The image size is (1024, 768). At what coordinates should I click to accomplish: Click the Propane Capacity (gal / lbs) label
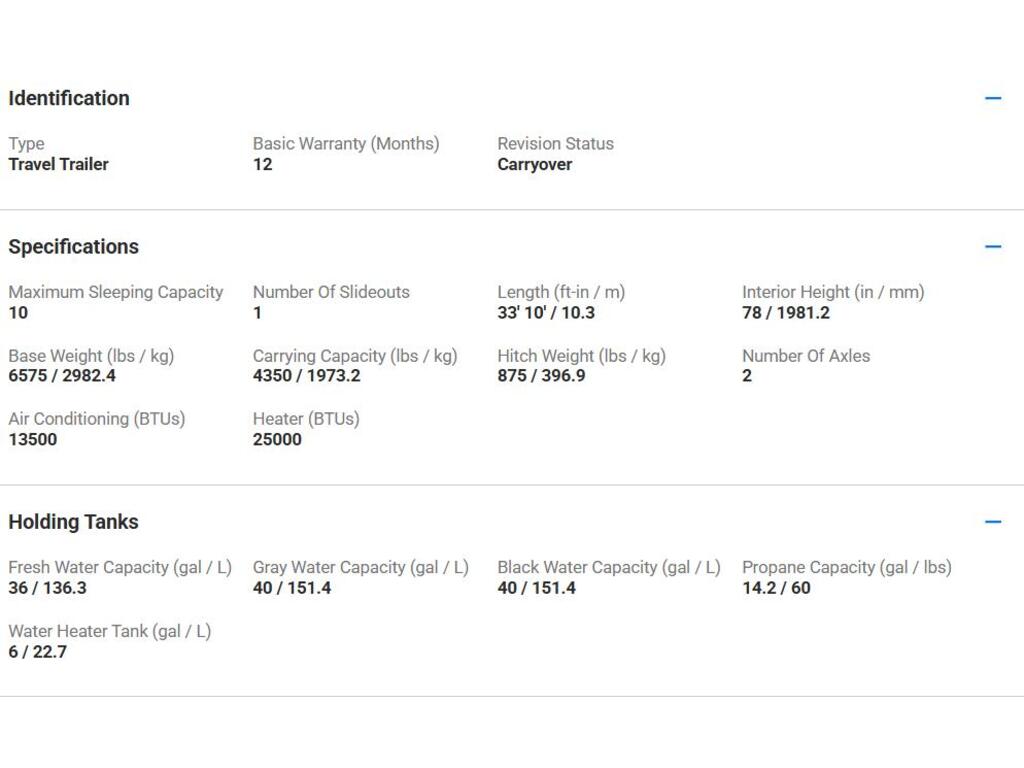(x=847, y=567)
